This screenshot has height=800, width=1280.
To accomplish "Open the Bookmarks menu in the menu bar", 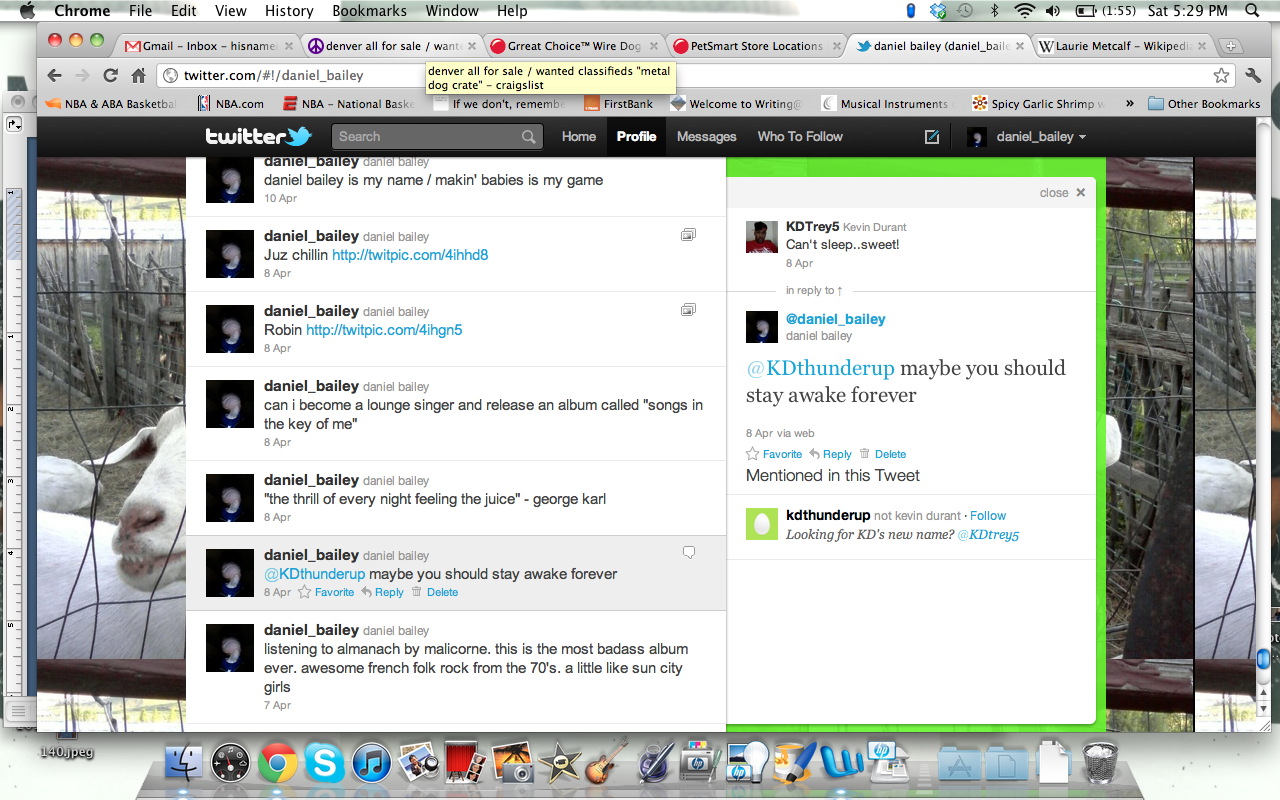I will point(370,11).
